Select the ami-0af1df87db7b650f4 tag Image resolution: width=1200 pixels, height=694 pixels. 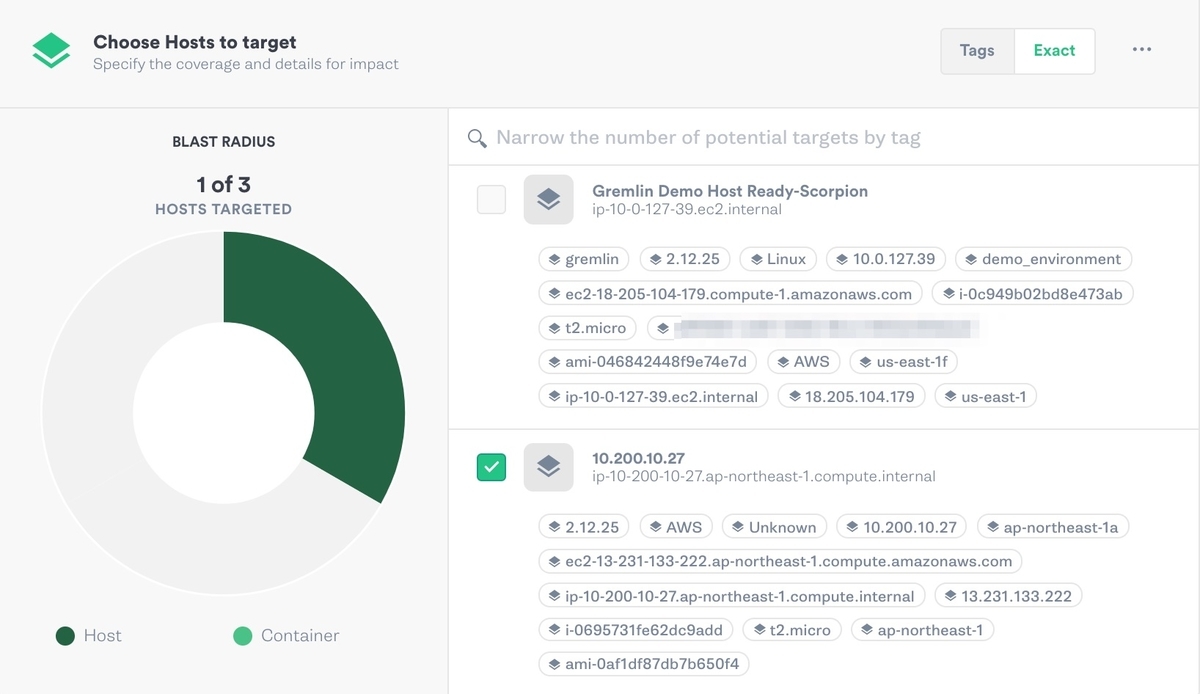pyautogui.click(x=643, y=664)
